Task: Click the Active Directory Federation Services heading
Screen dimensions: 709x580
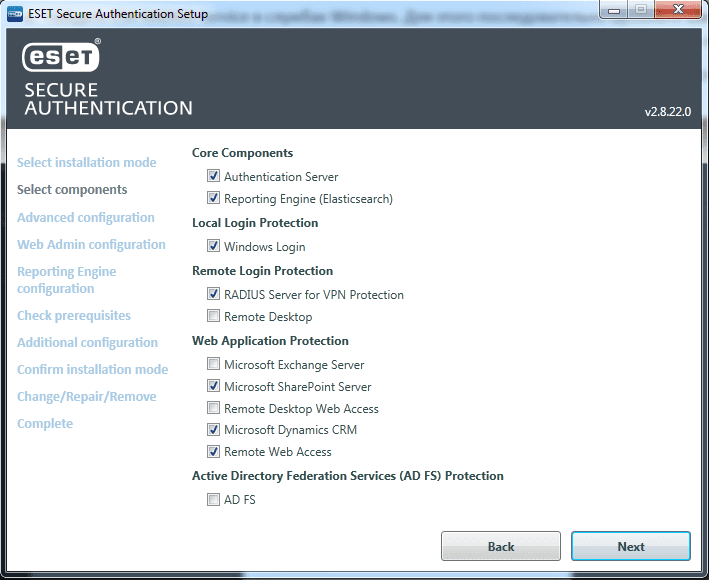Action: point(347,476)
